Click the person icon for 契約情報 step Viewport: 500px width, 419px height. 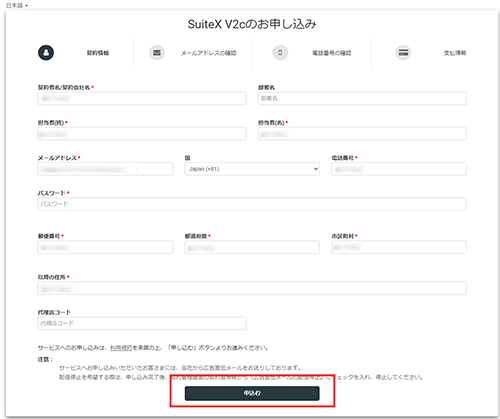click(x=46, y=53)
